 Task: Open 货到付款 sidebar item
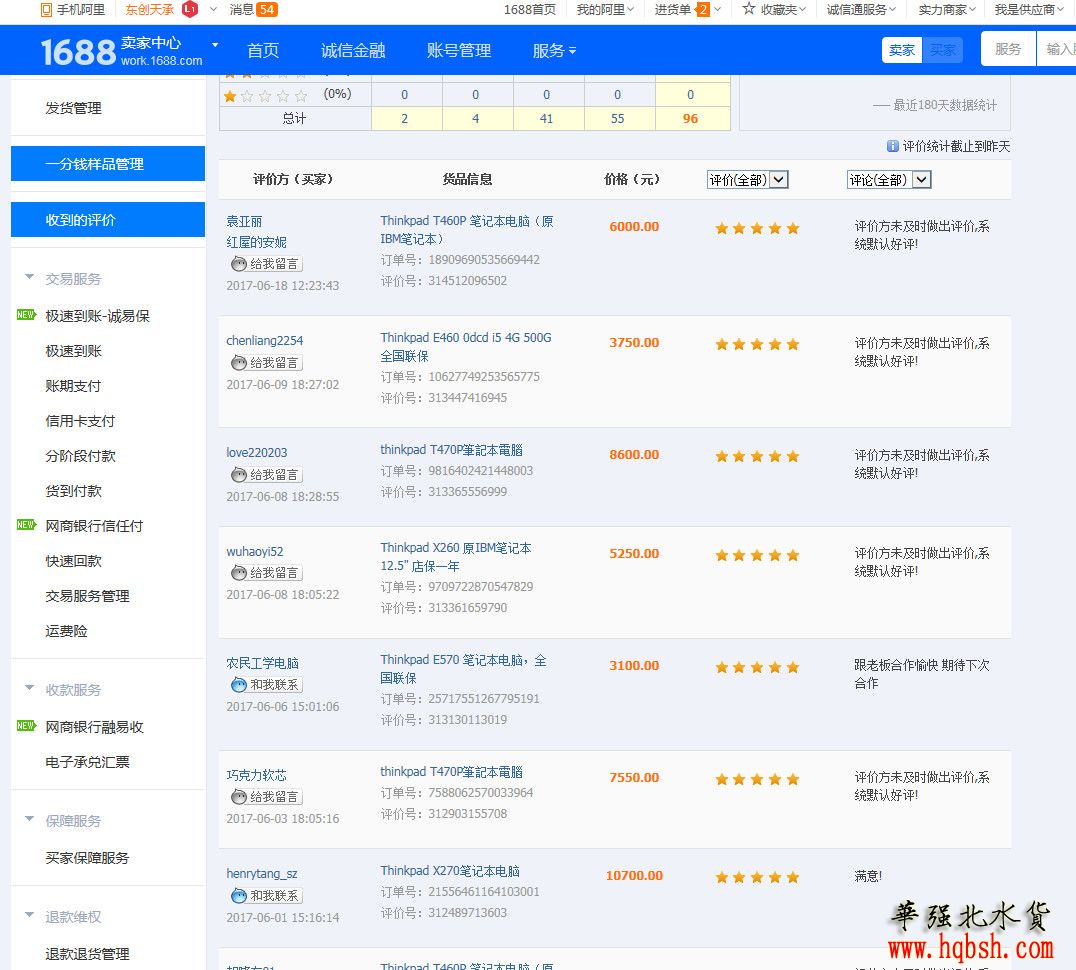click(73, 490)
